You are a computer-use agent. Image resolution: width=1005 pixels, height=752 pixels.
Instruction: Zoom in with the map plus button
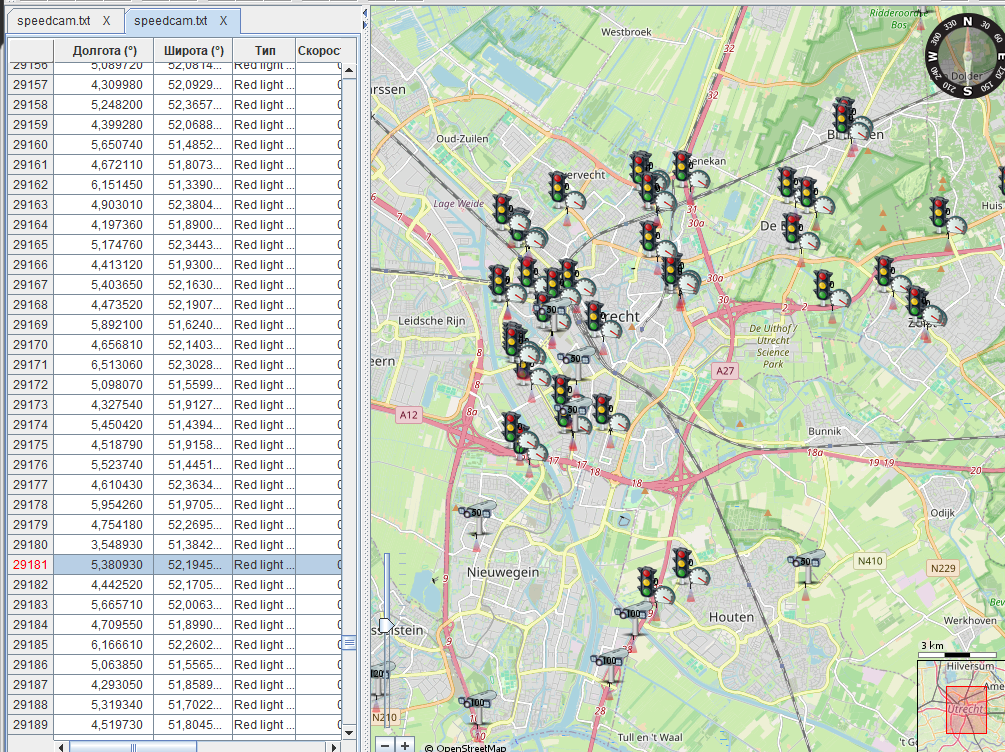coord(405,746)
